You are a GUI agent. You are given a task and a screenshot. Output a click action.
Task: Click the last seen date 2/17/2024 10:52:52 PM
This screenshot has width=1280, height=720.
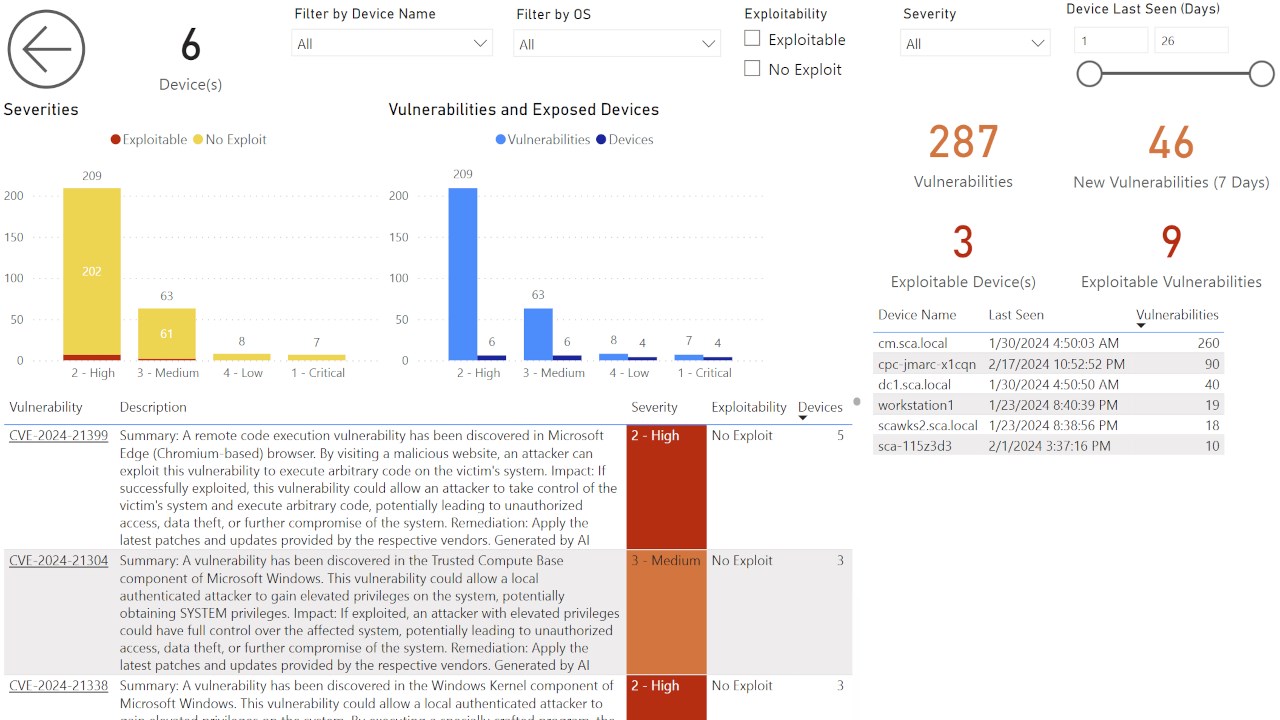coord(1056,365)
